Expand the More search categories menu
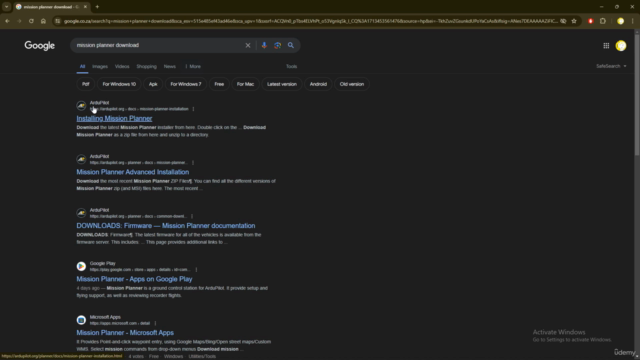Image resolution: width=640 pixels, height=360 pixels. [193, 67]
